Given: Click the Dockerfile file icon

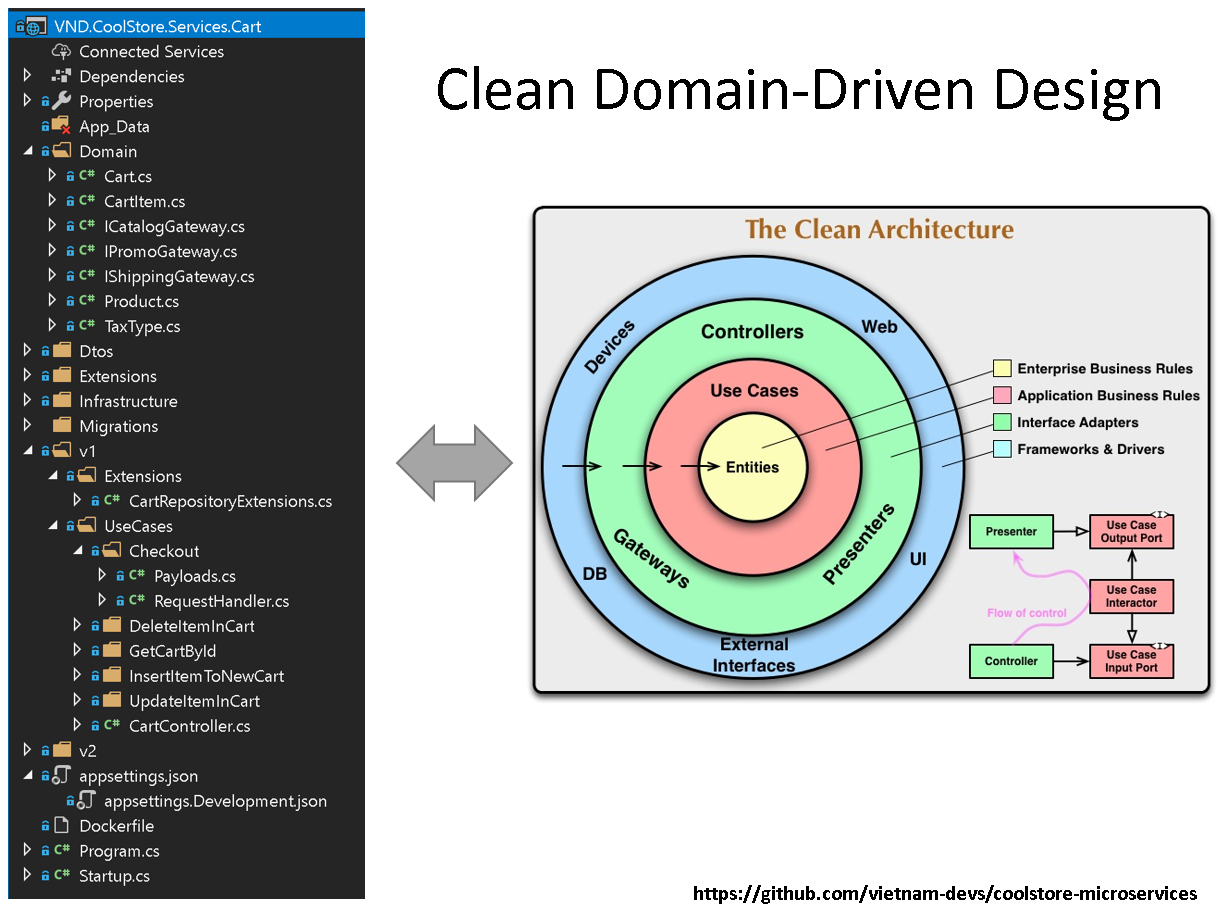Looking at the screenshot, I should (60, 826).
